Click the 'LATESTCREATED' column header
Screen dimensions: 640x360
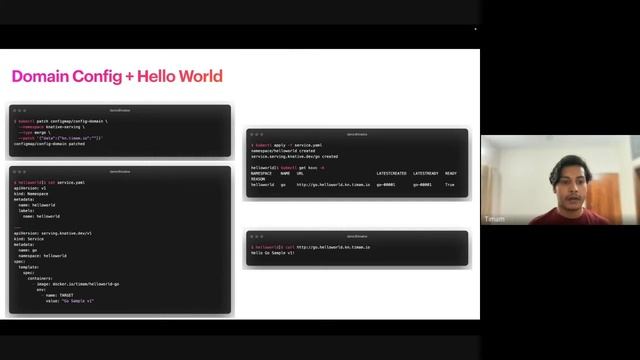pyautogui.click(x=391, y=173)
